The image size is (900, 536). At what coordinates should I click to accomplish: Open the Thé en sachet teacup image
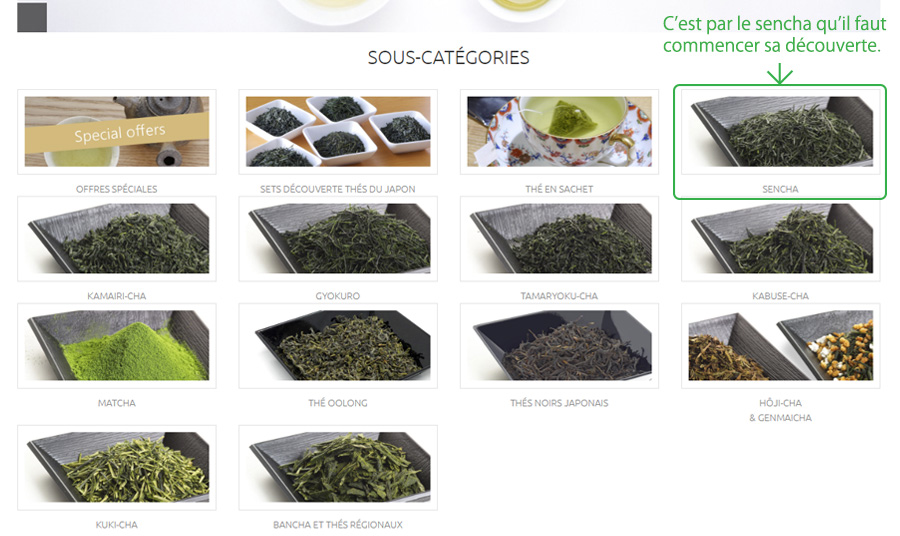(559, 131)
